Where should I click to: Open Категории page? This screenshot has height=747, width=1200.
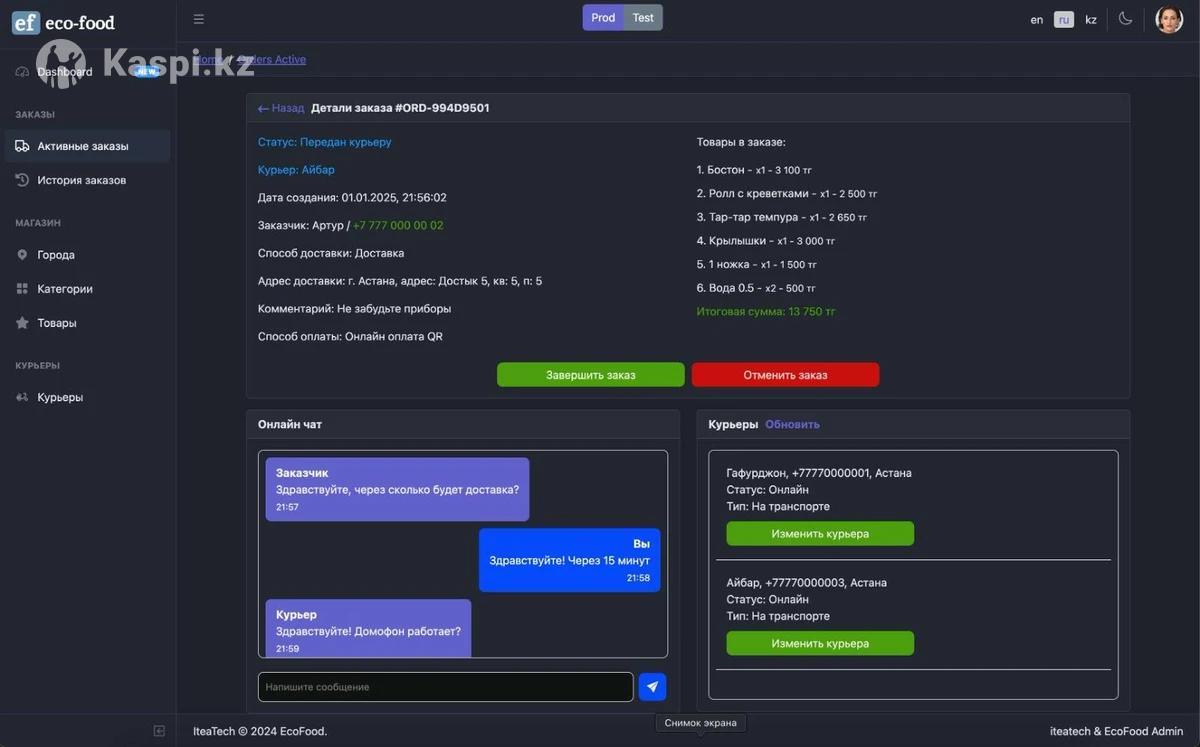click(65, 289)
